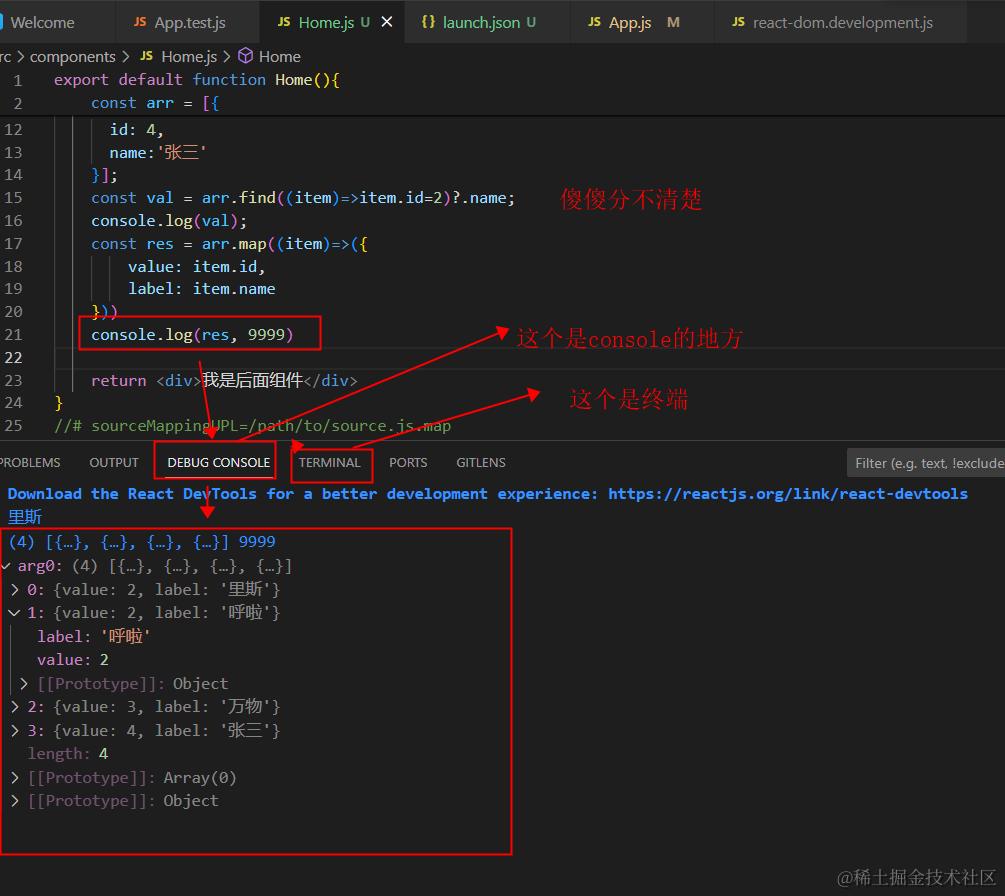
Task: Click the JS icon on App.js tab
Action: pos(594,22)
